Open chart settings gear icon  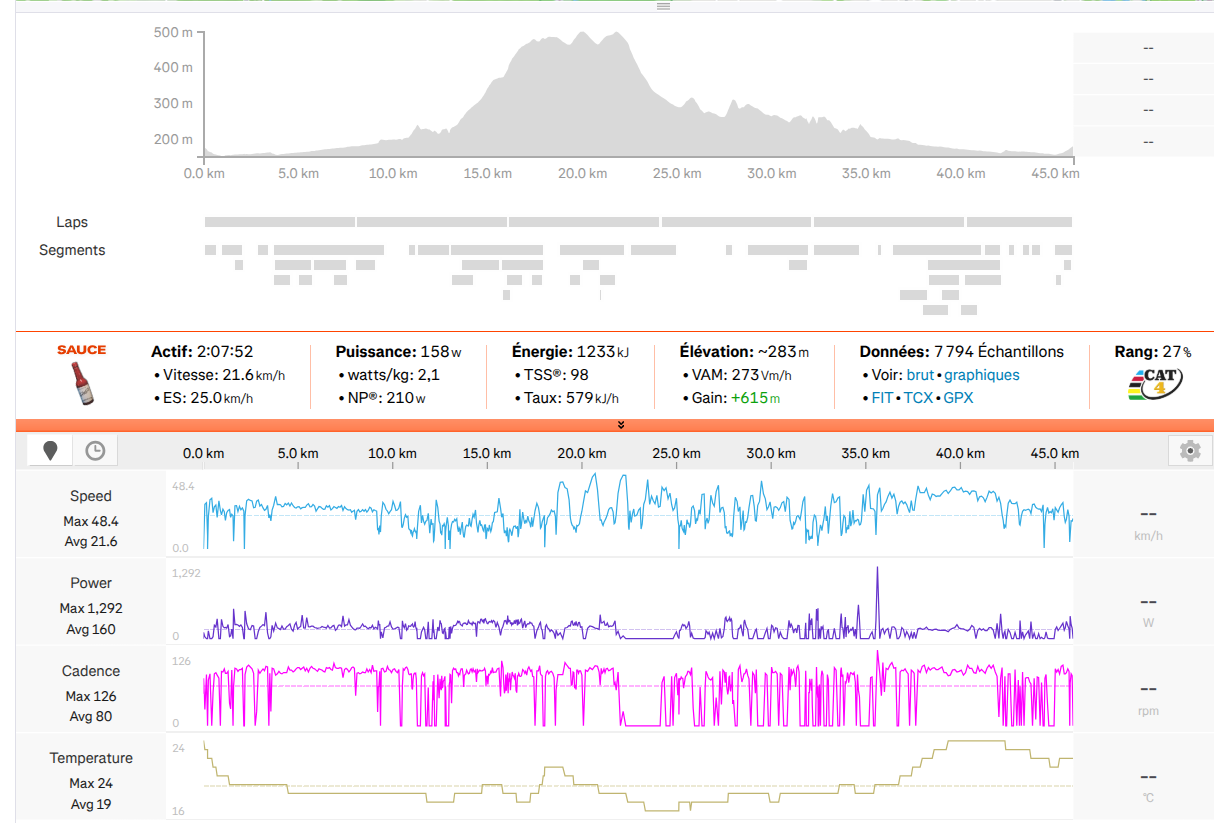click(x=1190, y=451)
